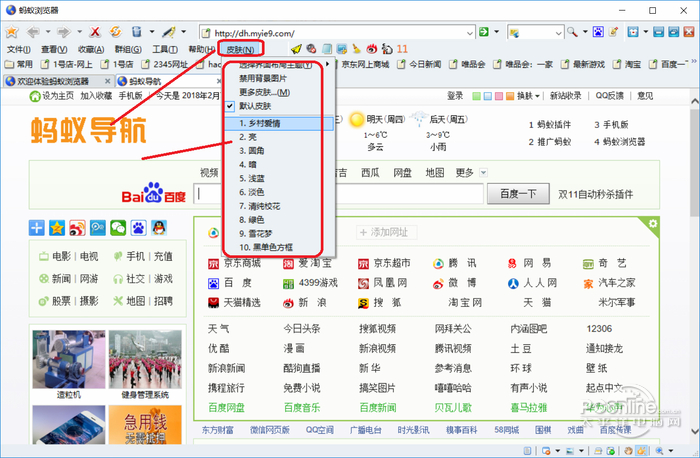Open the 12306 link

click(x=599, y=329)
